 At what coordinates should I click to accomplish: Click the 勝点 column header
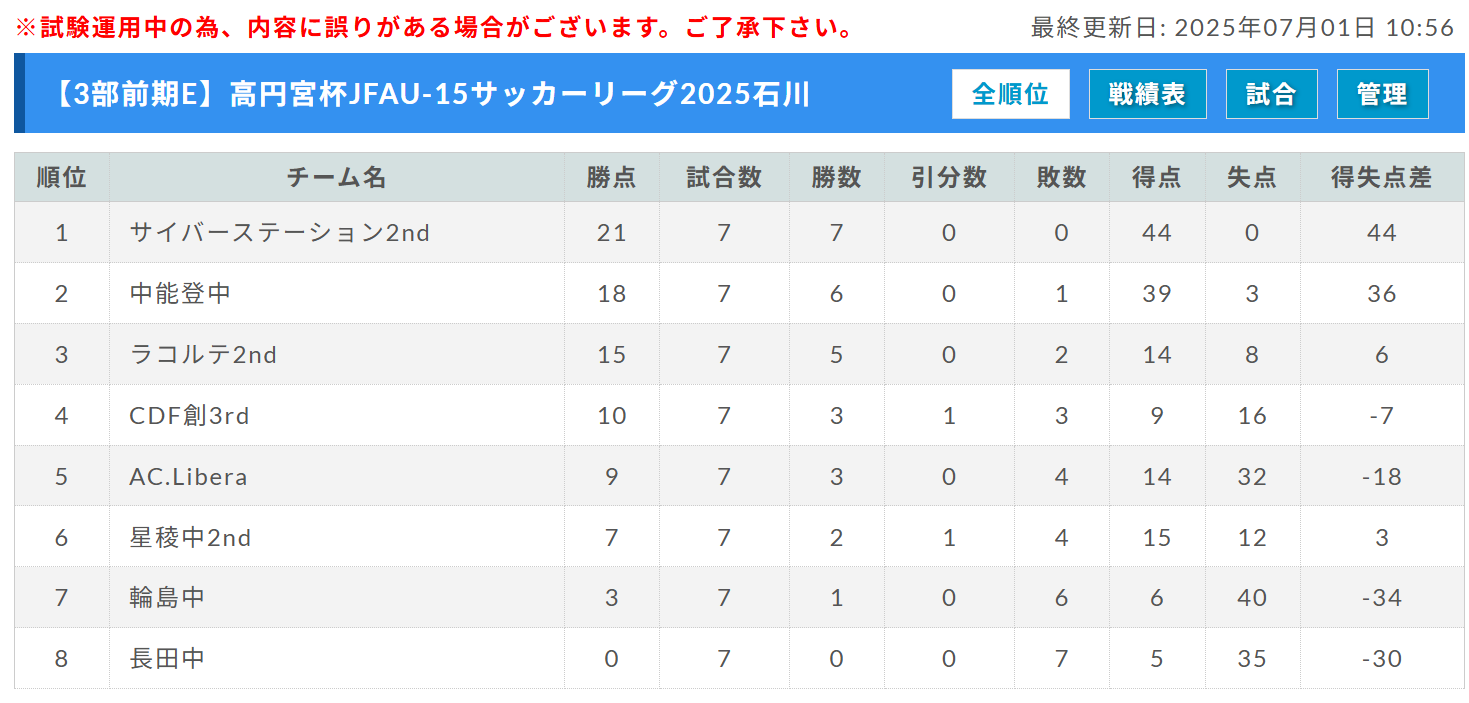(612, 177)
